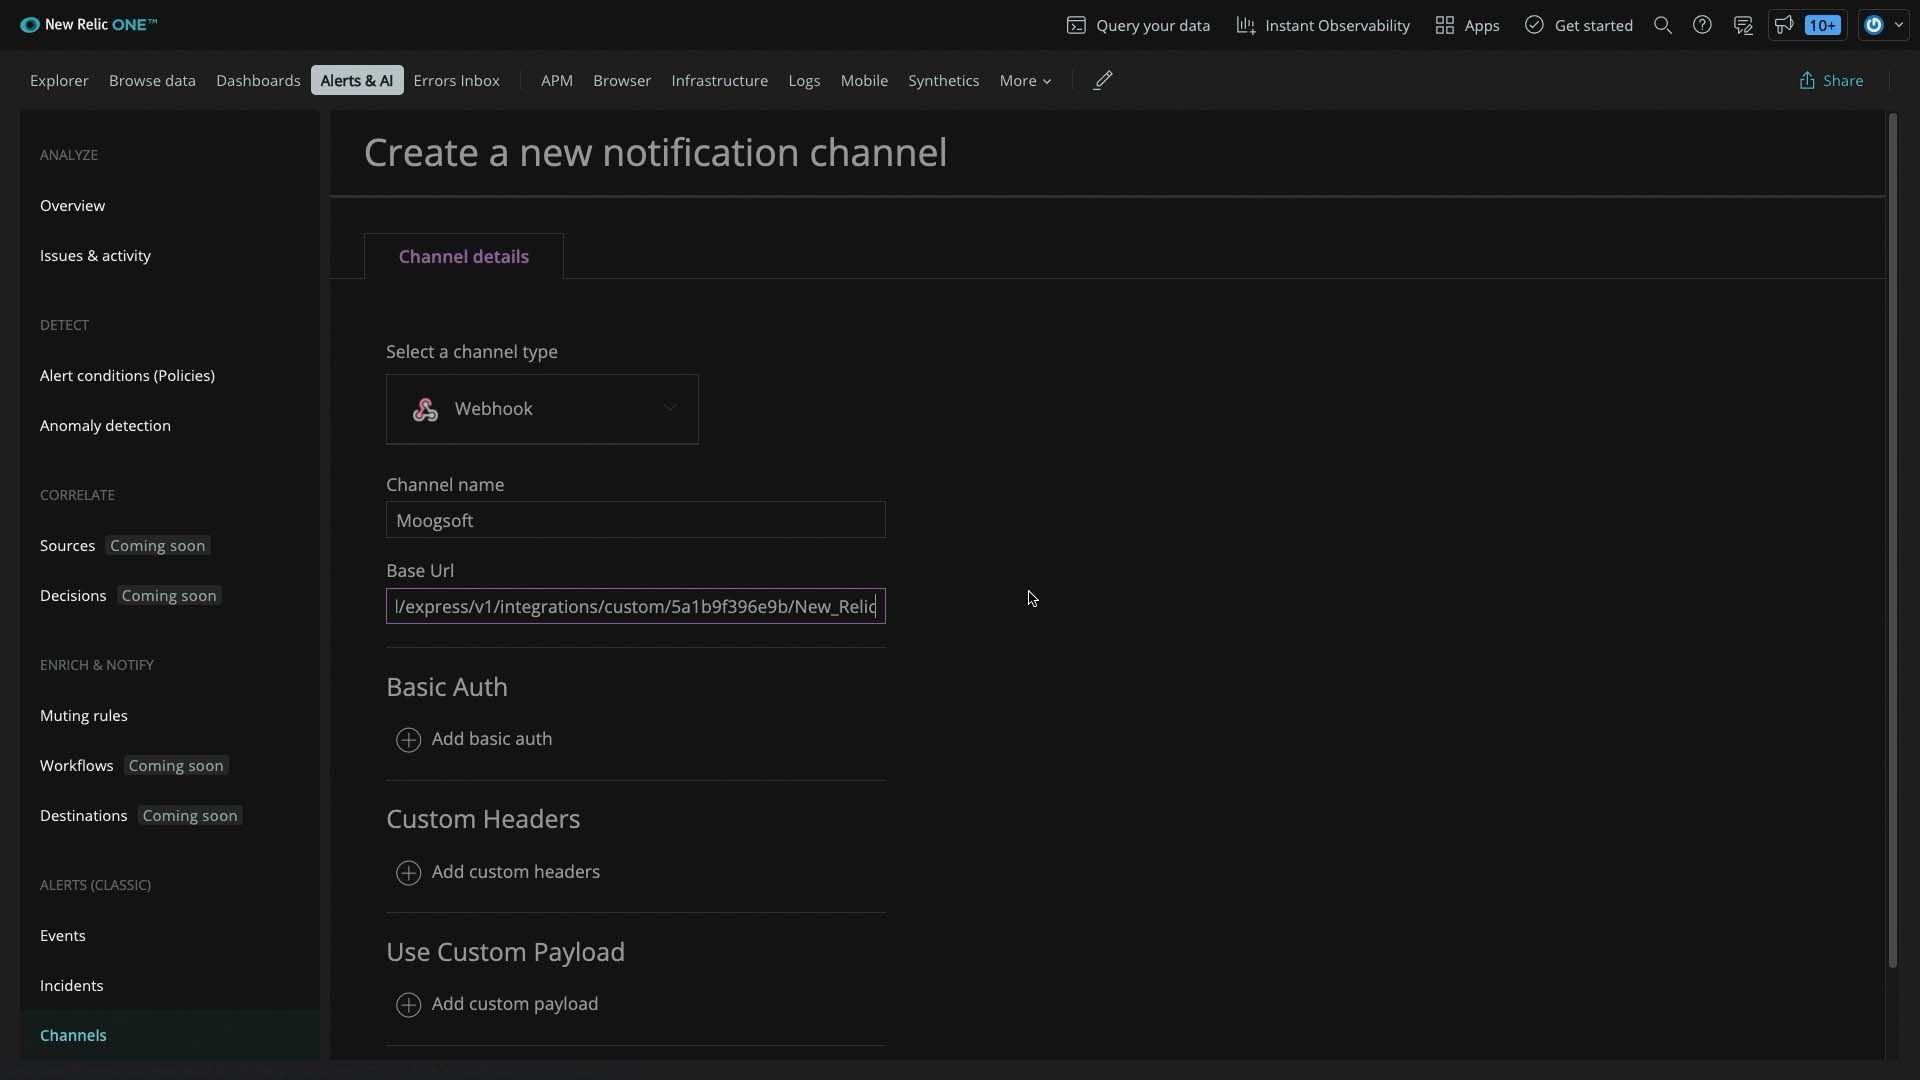Click the New Relic ONE logo
Screen dimensions: 1920x1080
[x=89, y=25]
